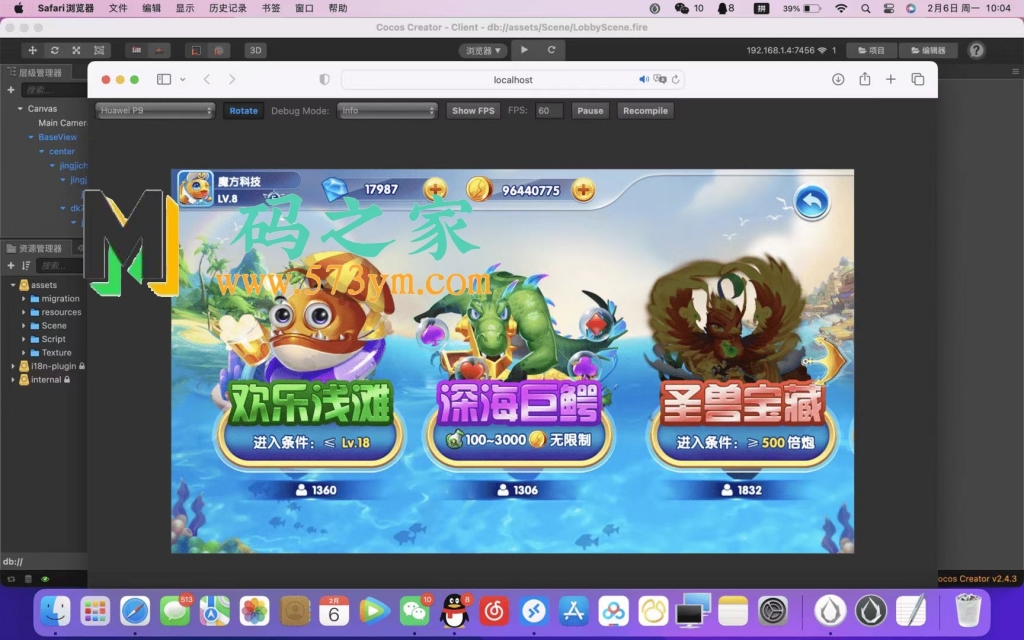Collapse the BaseView node

[31, 137]
